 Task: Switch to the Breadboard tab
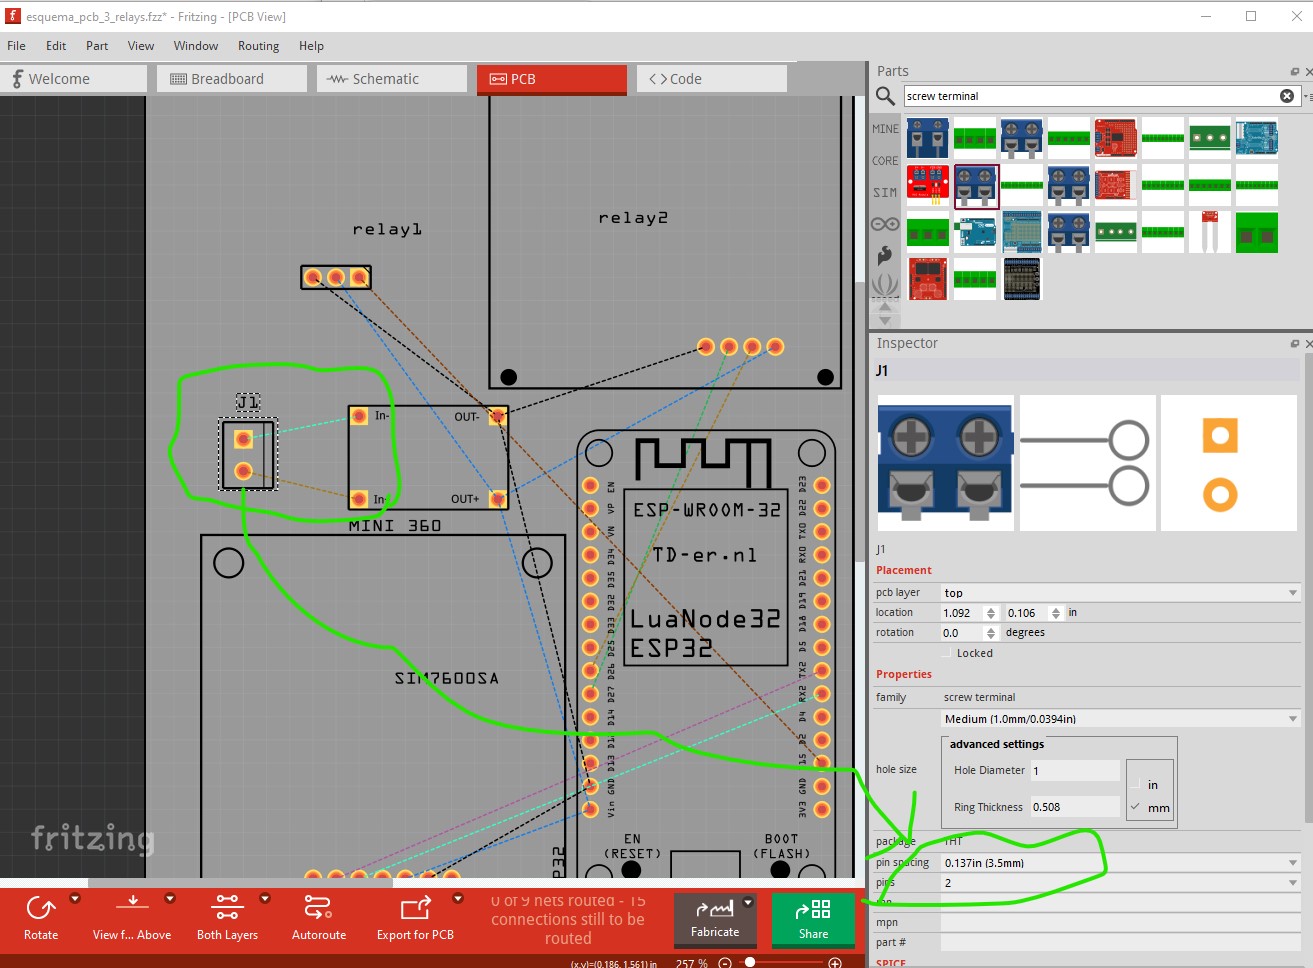[x=231, y=79]
